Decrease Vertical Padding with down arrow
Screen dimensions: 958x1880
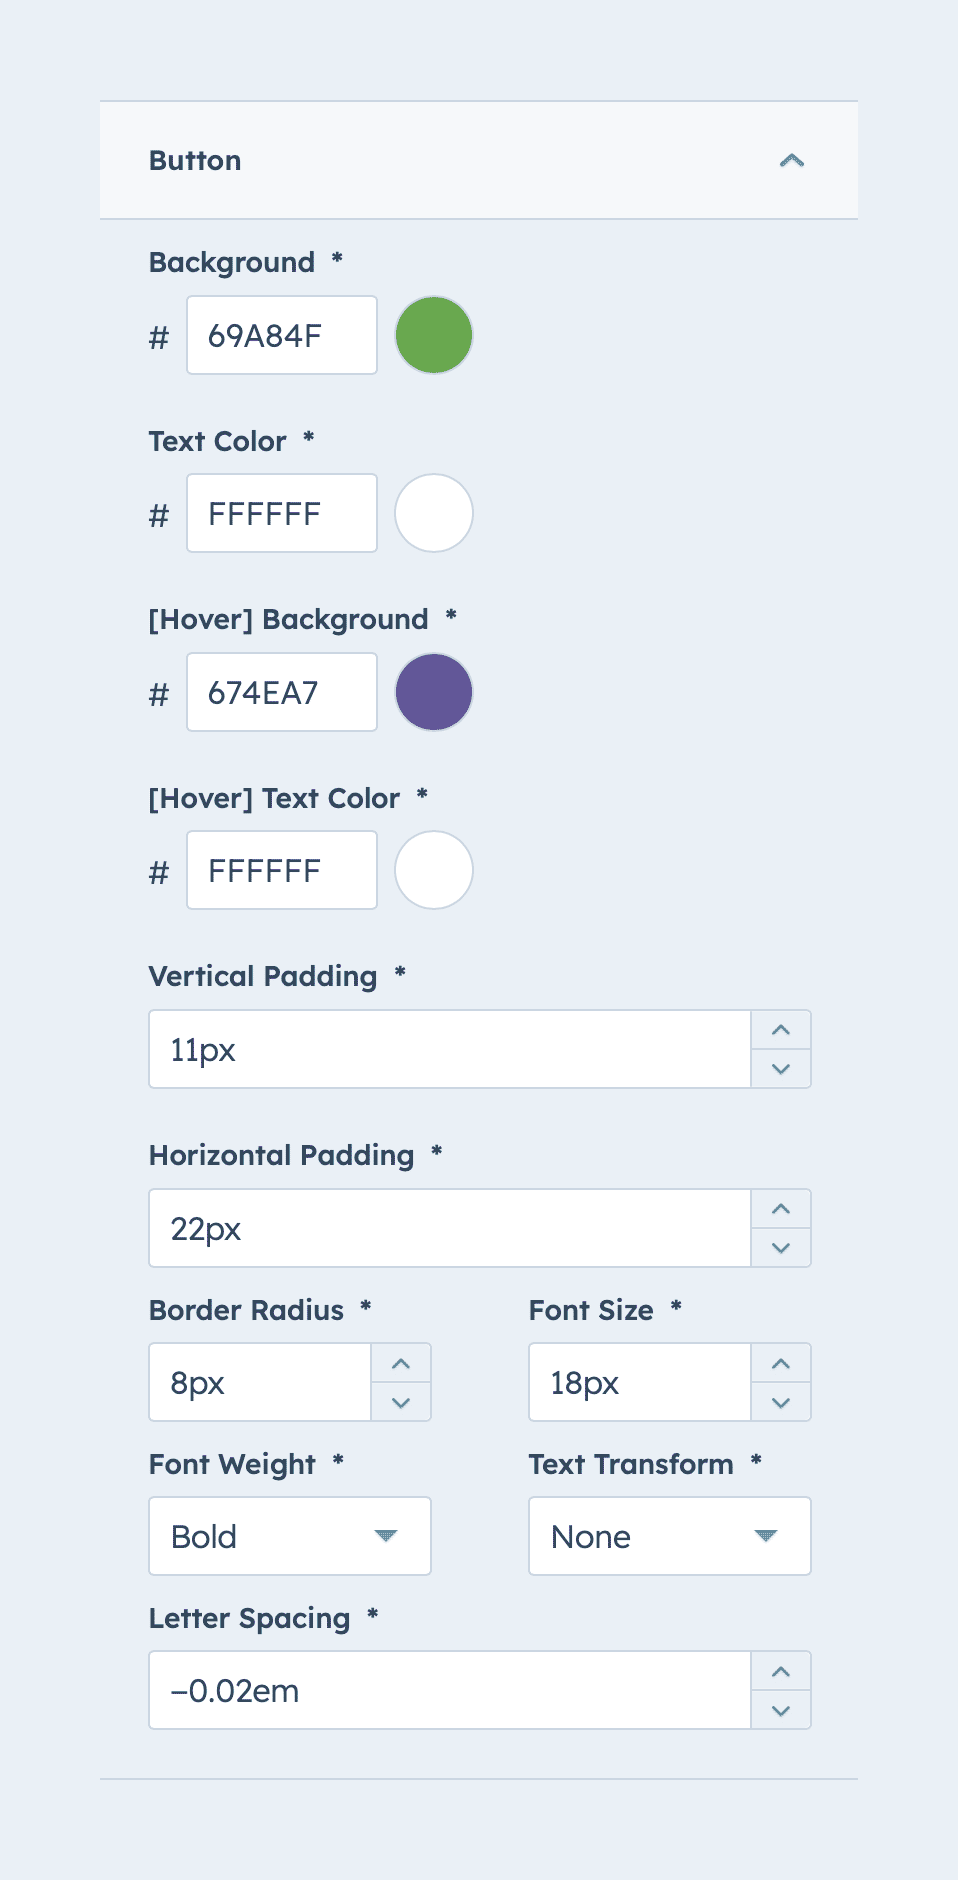click(781, 1069)
